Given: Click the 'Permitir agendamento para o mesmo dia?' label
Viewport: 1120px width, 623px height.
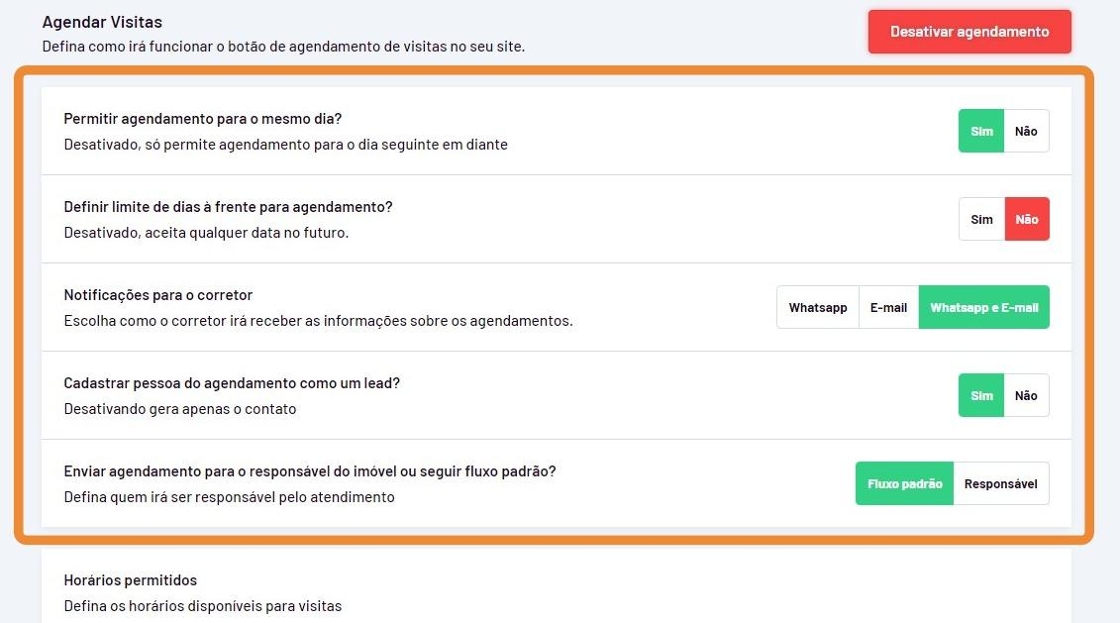Looking at the screenshot, I should click(203, 119).
